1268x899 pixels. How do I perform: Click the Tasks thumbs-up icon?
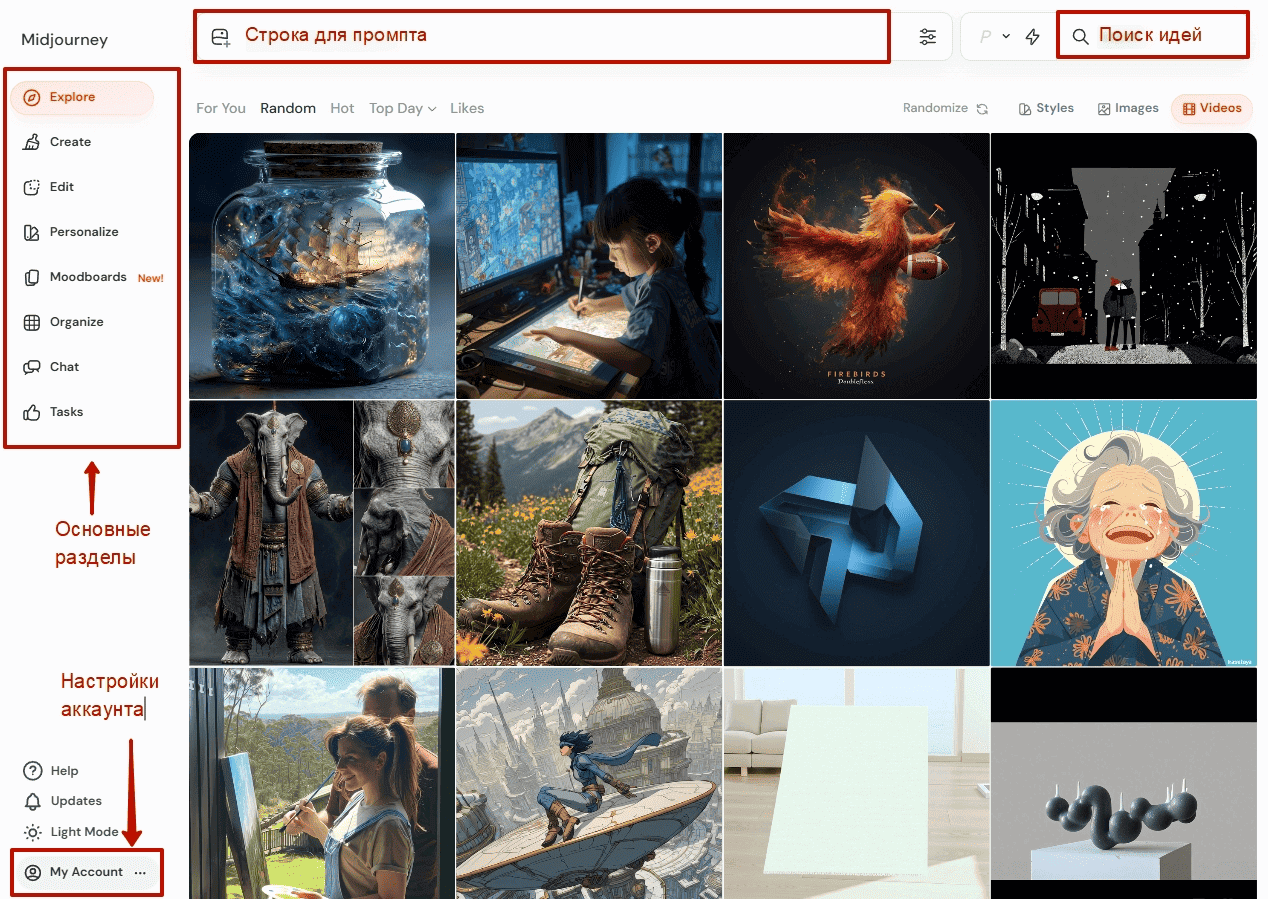[32, 412]
